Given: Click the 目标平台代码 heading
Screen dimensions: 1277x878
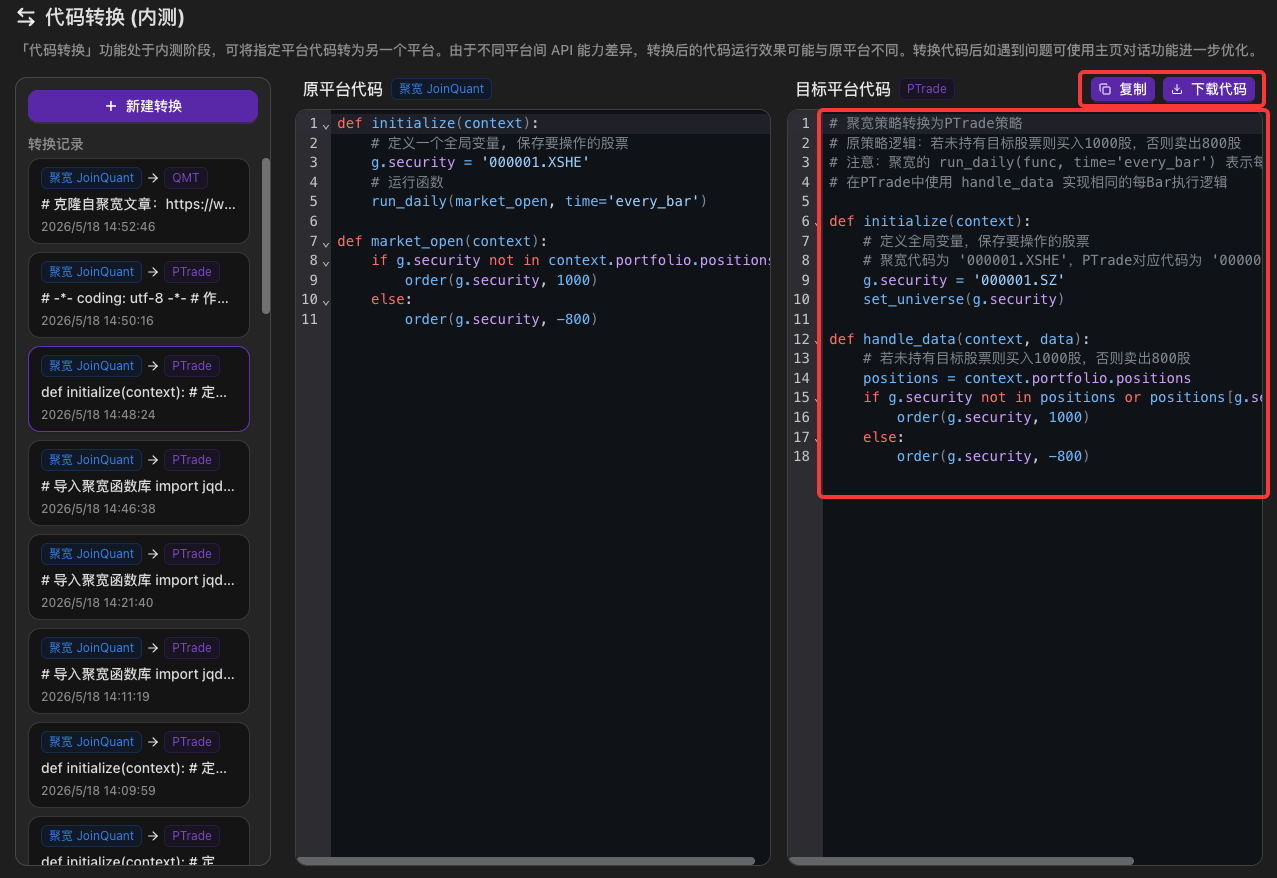Looking at the screenshot, I should [x=843, y=89].
